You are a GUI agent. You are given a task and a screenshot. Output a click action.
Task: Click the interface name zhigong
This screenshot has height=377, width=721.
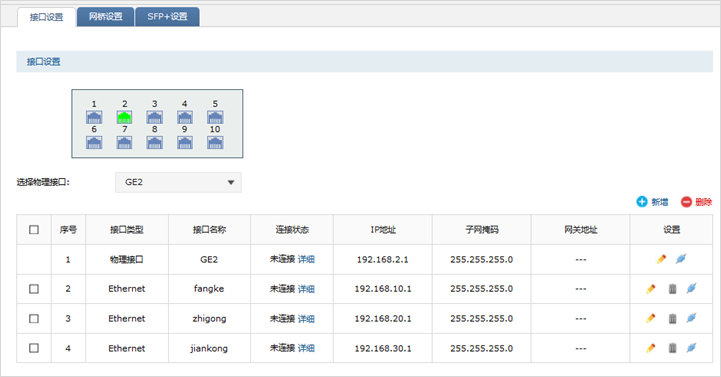(x=209, y=319)
